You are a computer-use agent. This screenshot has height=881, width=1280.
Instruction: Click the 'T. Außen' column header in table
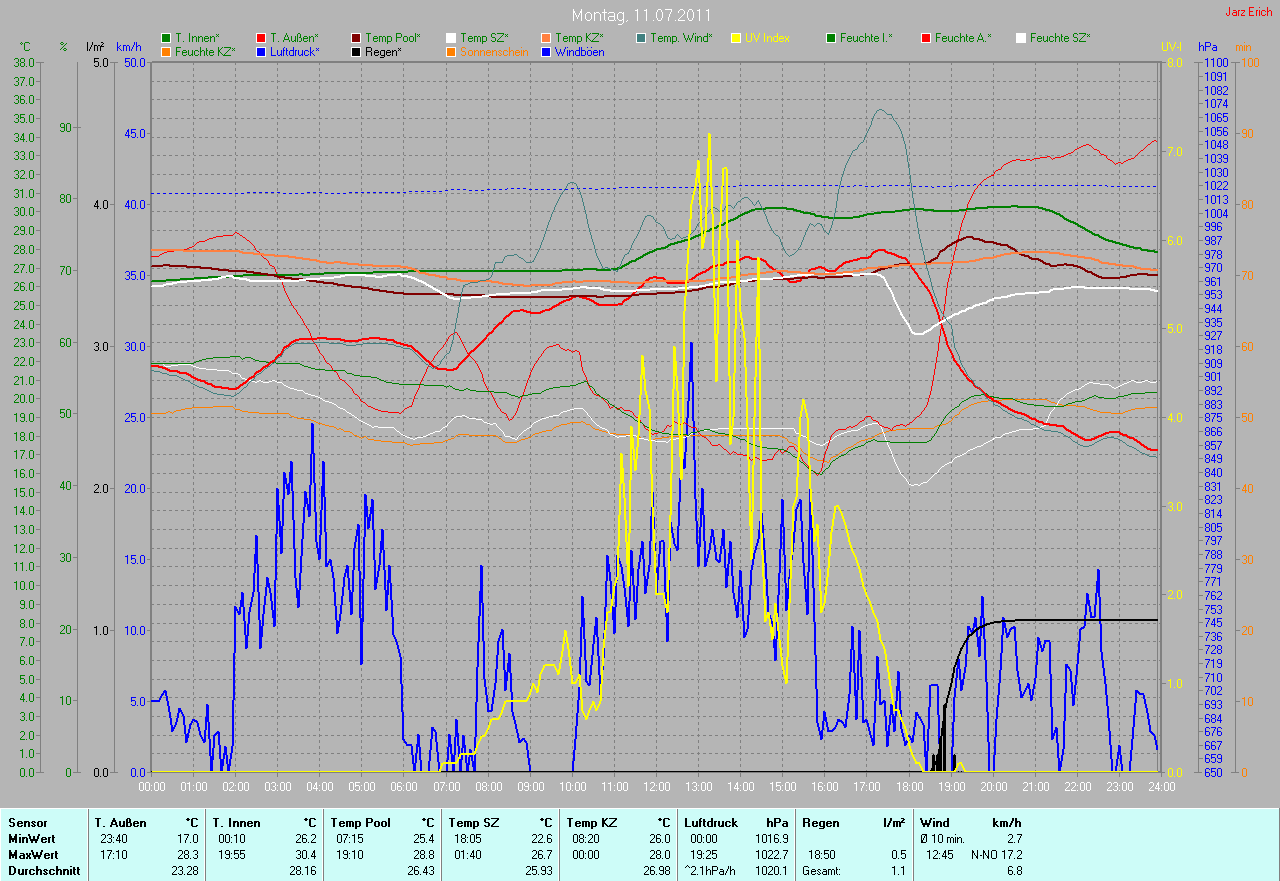(x=121, y=823)
